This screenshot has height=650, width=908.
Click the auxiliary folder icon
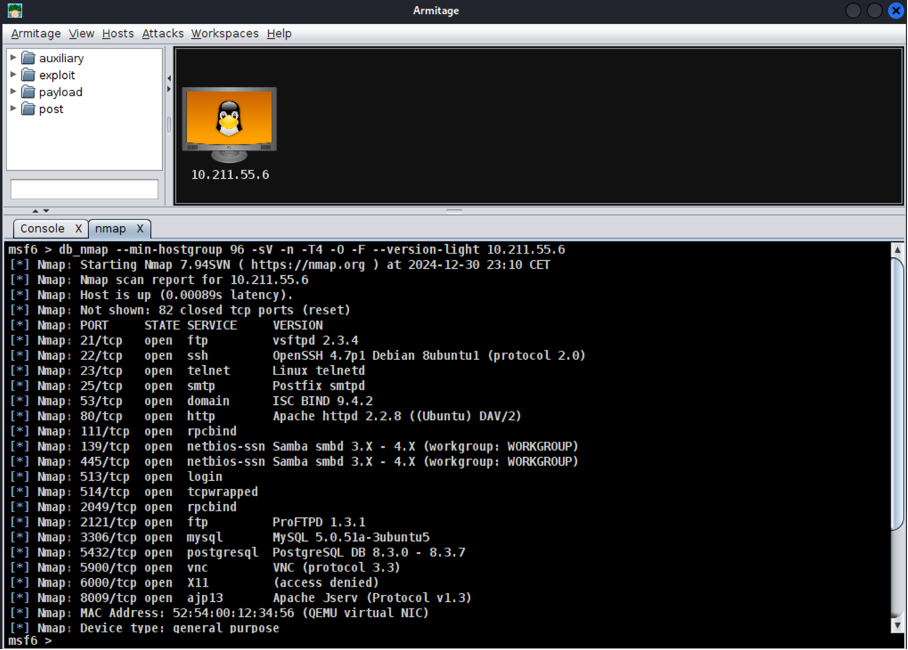(28, 58)
